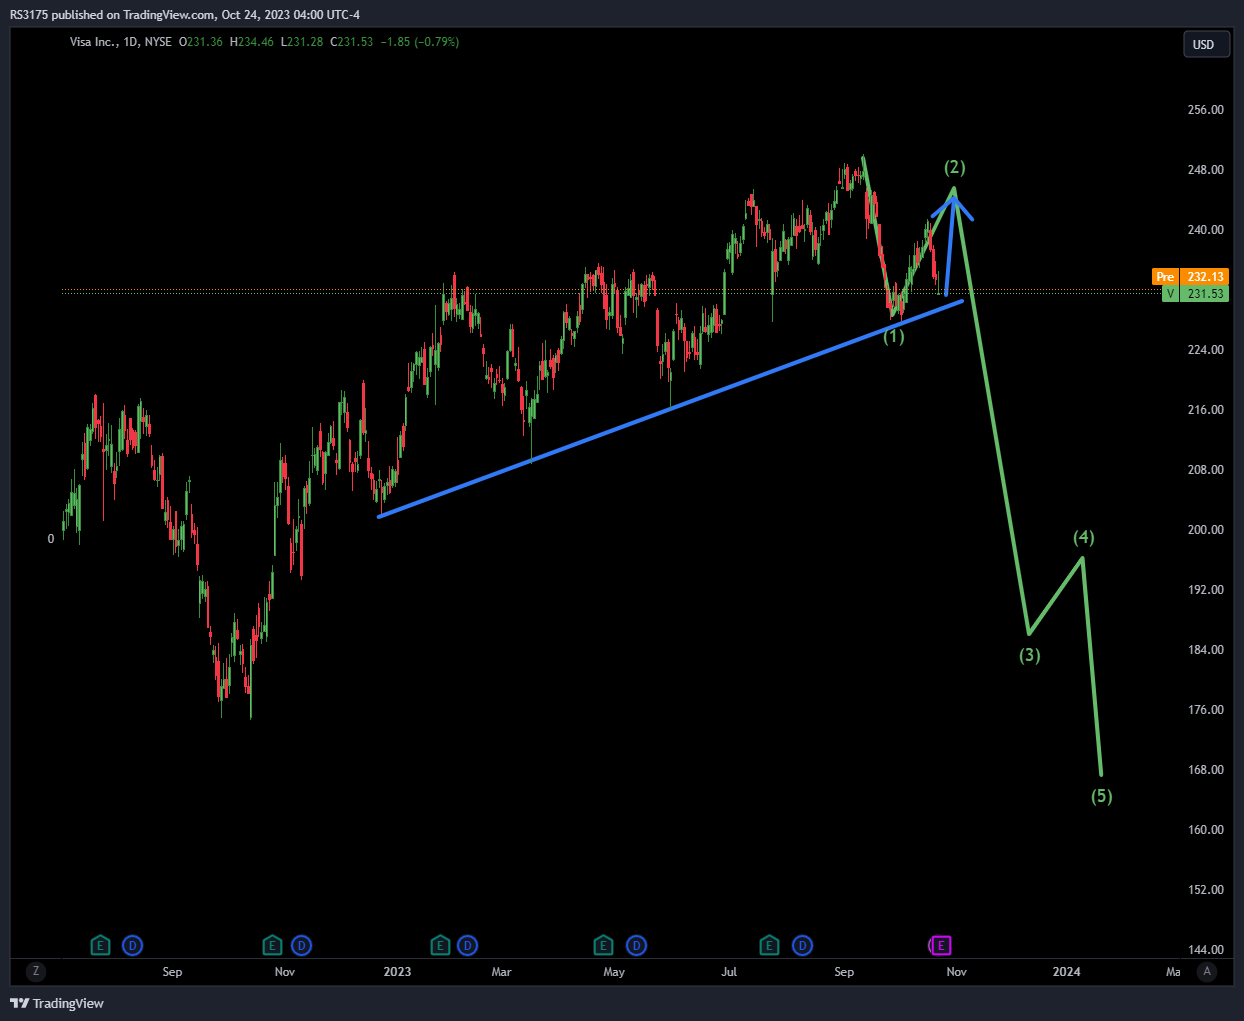This screenshot has width=1244, height=1021.
Task: Click the wave (2) label on the chart
Action: (x=955, y=167)
